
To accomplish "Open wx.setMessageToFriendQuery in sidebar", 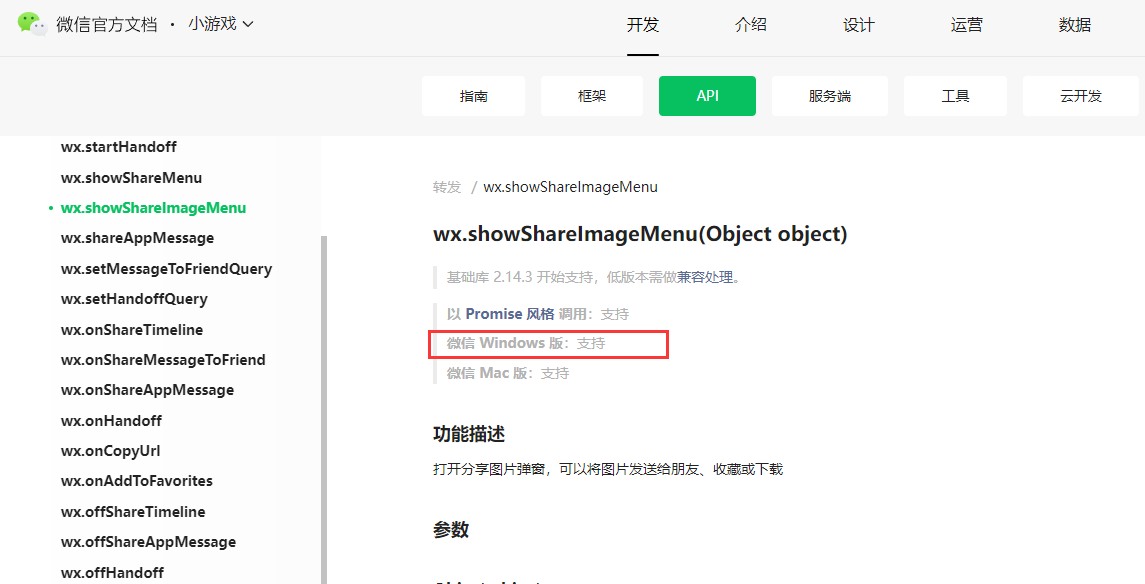I will pyautogui.click(x=166, y=269).
